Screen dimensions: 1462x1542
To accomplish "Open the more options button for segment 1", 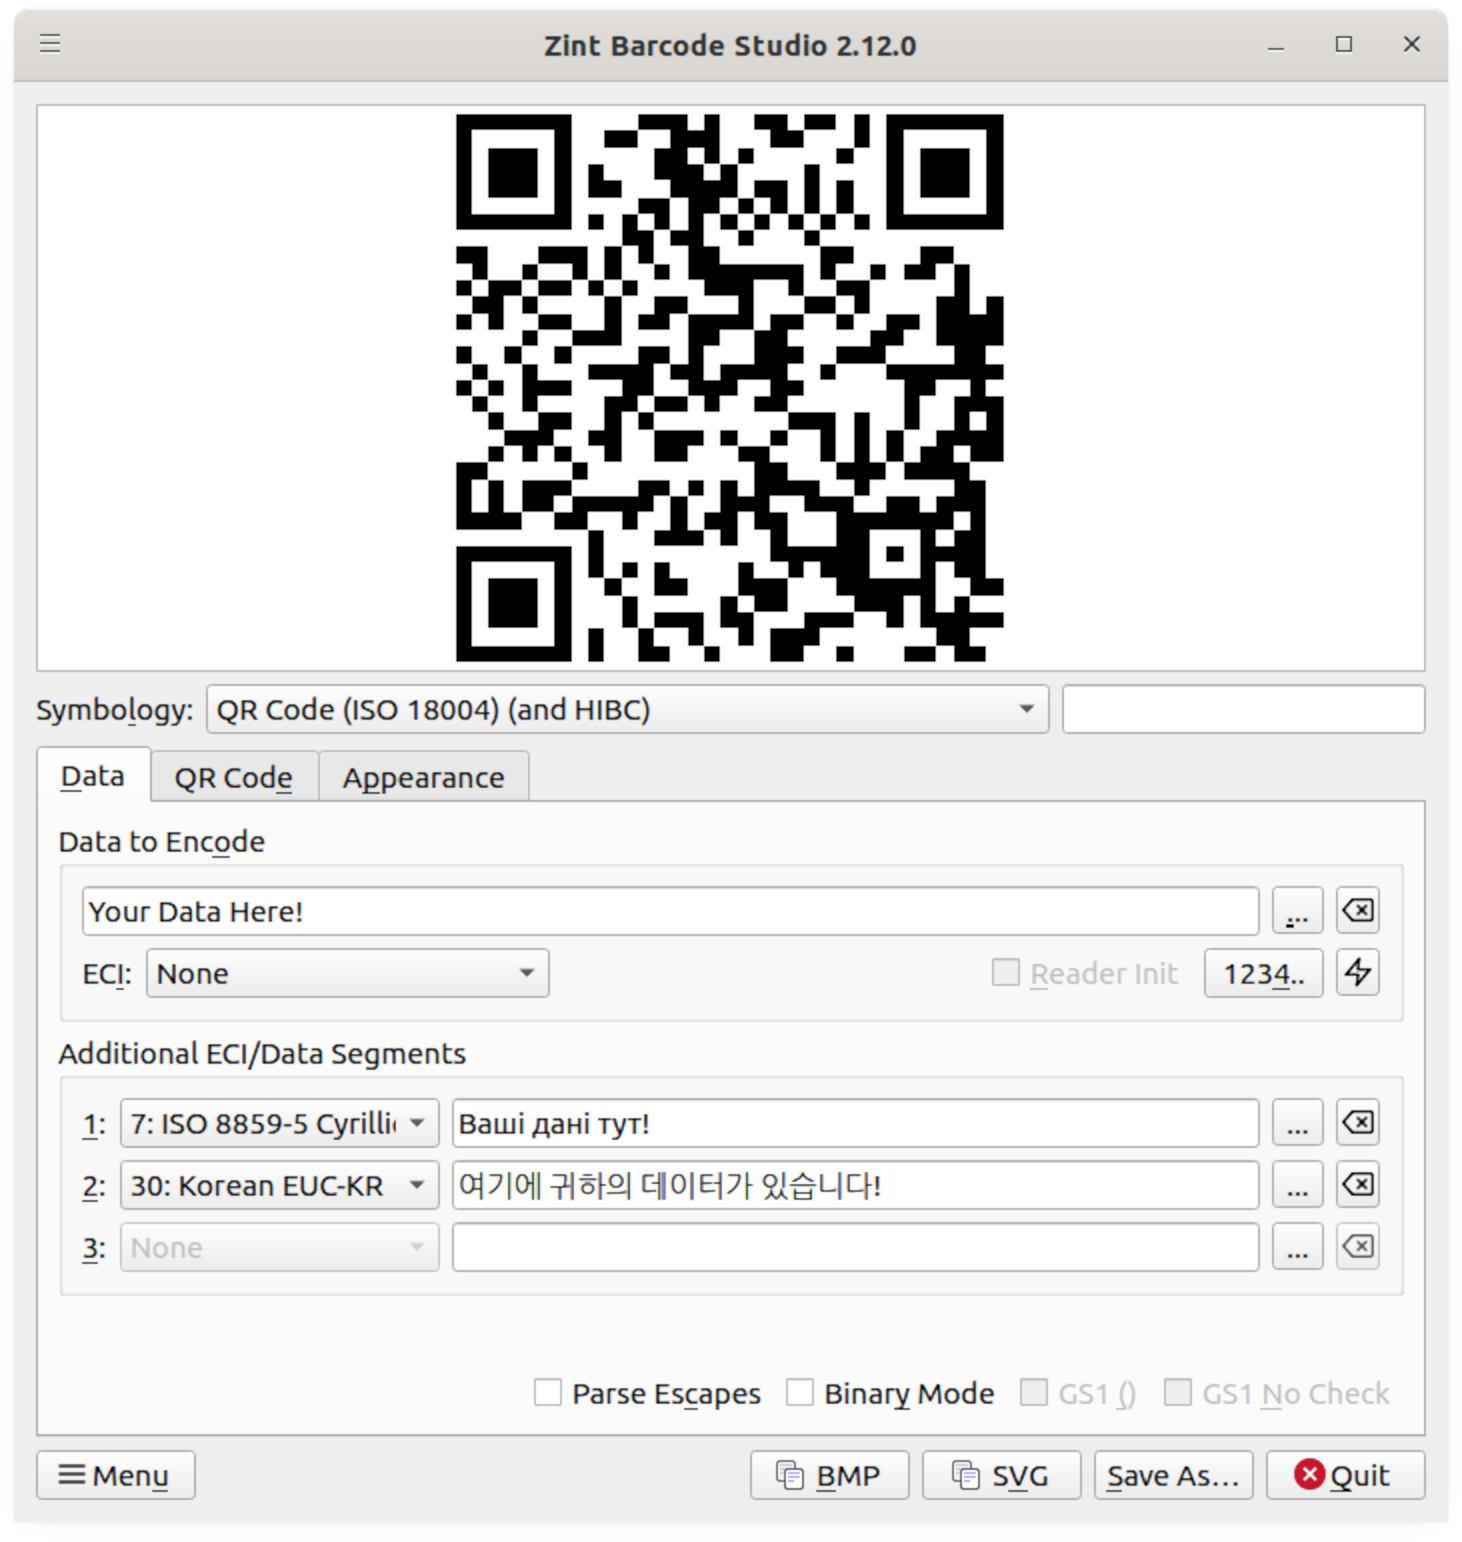I will [1297, 1123].
